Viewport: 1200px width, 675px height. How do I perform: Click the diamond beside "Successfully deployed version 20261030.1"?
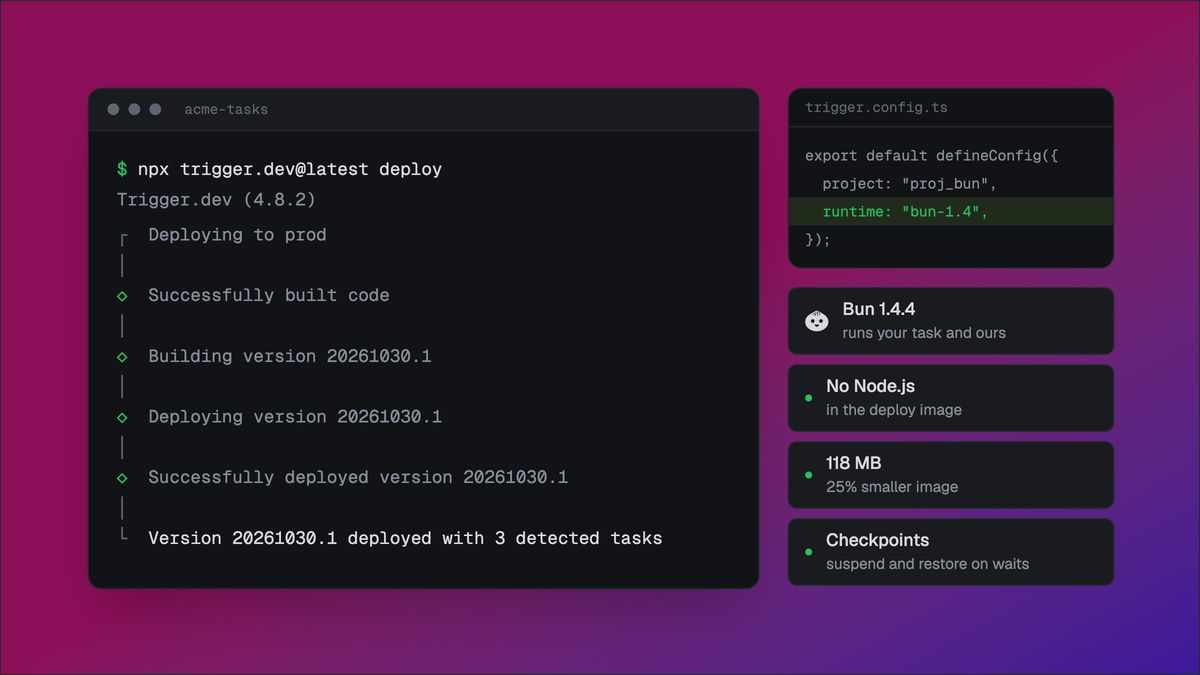[x=122, y=478]
